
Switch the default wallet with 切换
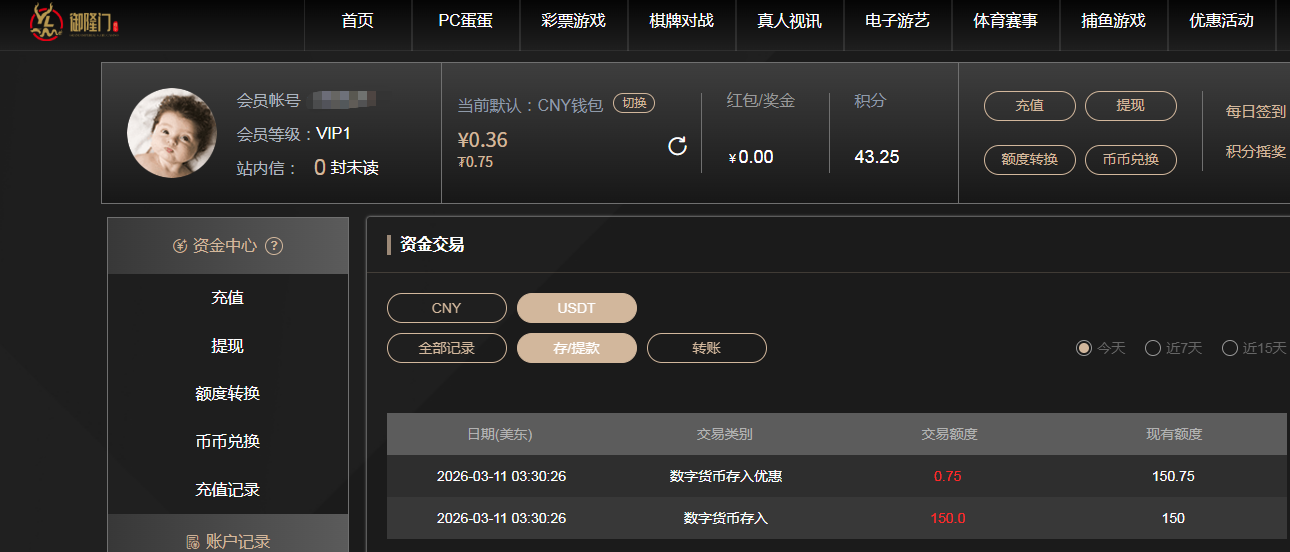pyautogui.click(x=634, y=103)
